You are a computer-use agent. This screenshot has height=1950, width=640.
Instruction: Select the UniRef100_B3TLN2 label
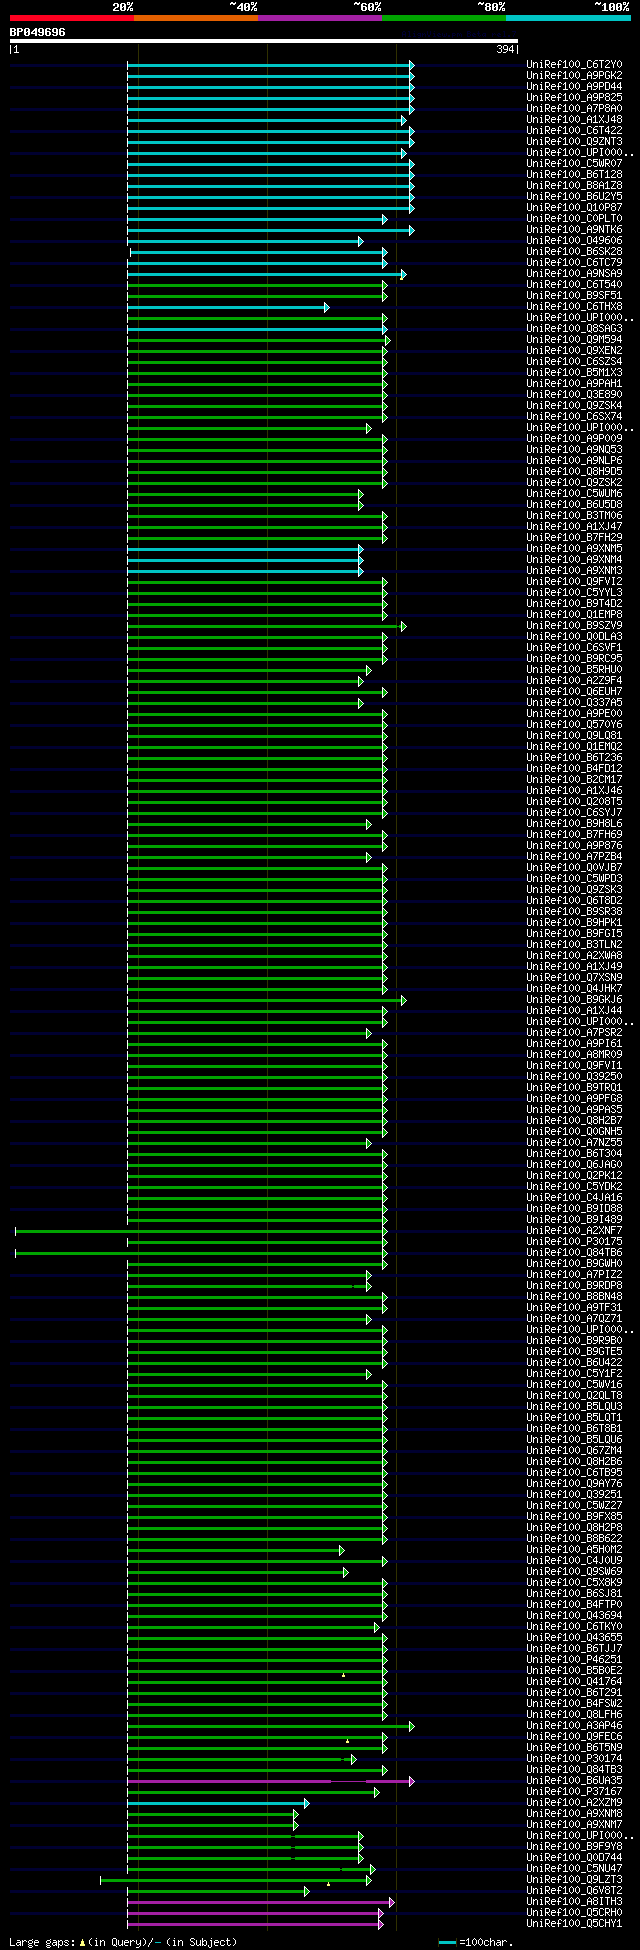pos(574,945)
